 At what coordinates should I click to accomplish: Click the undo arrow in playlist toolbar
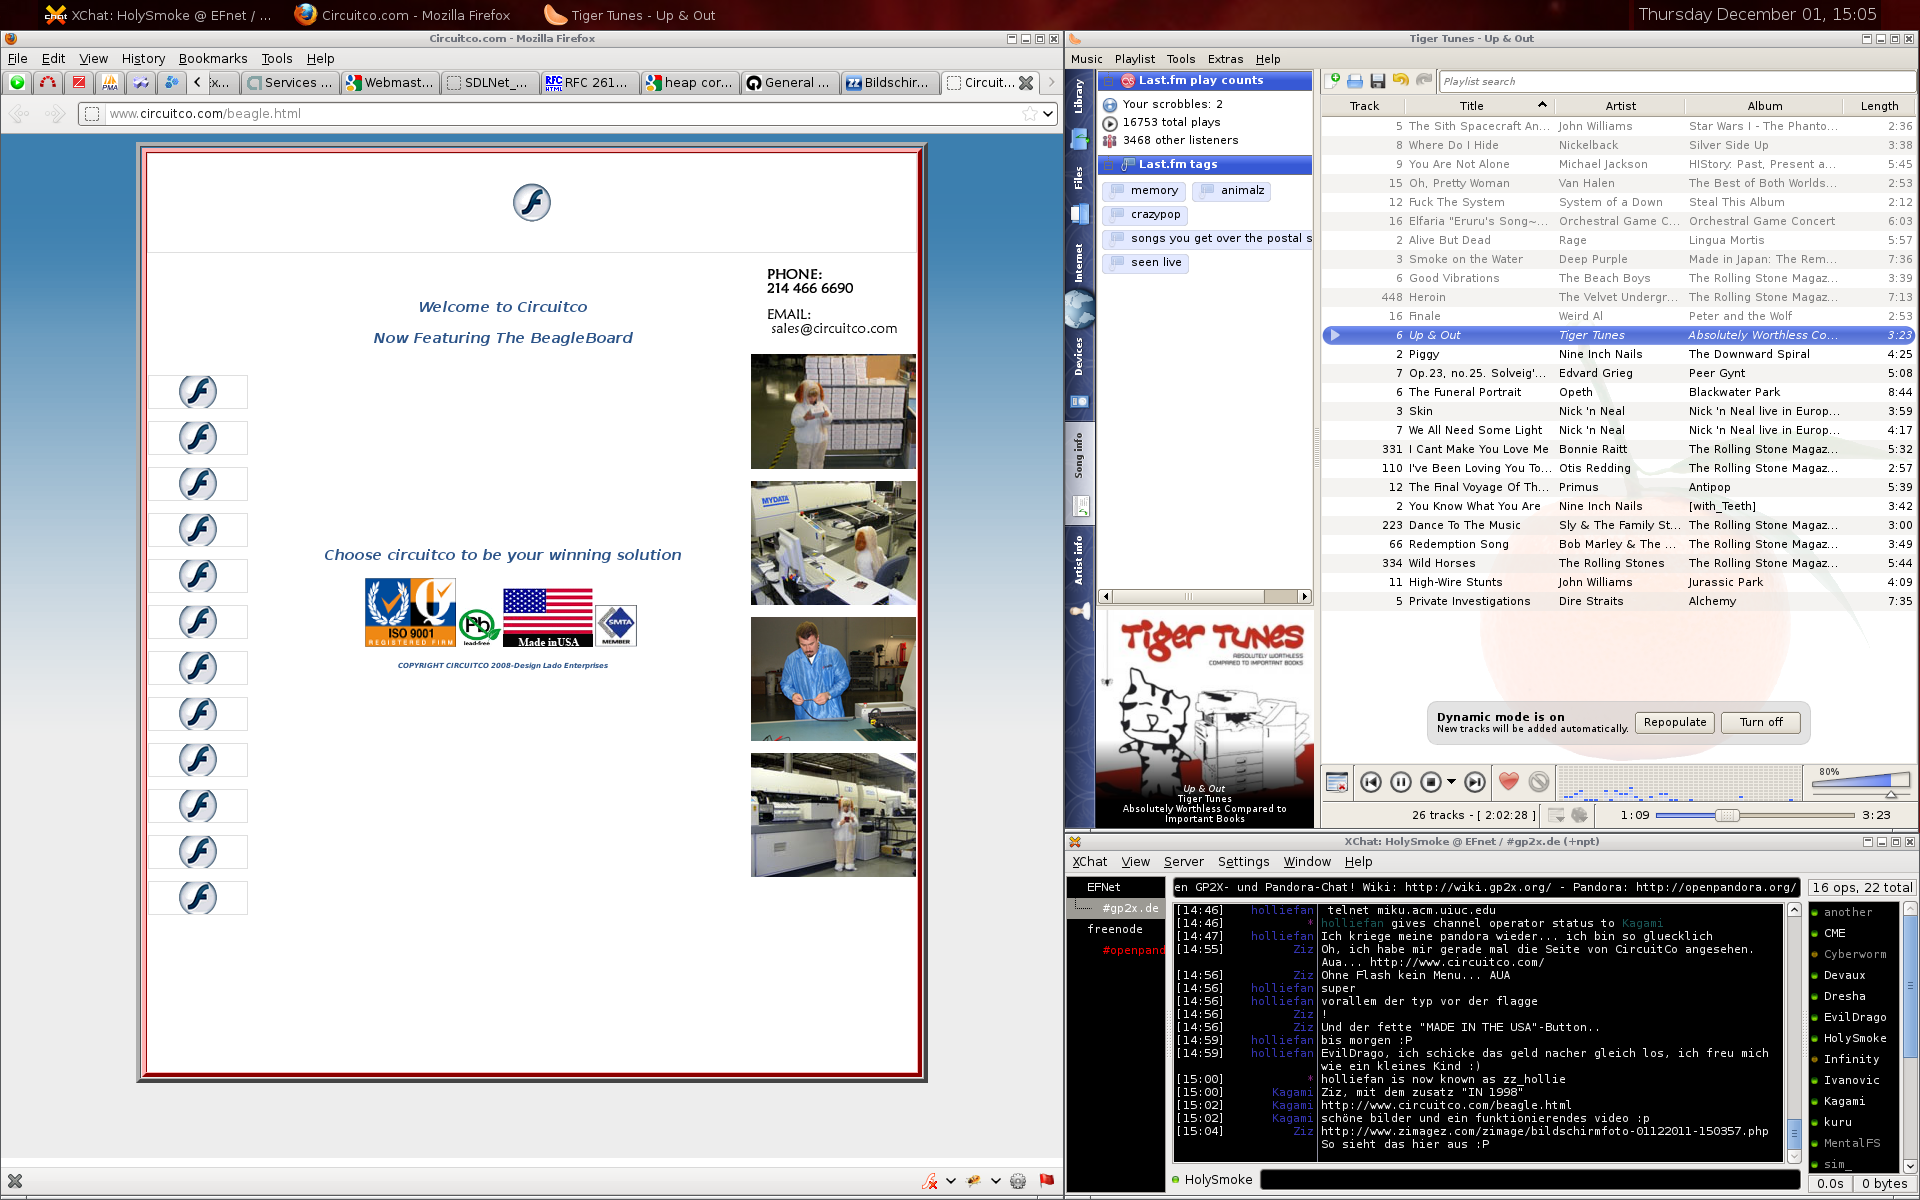pos(1401,81)
